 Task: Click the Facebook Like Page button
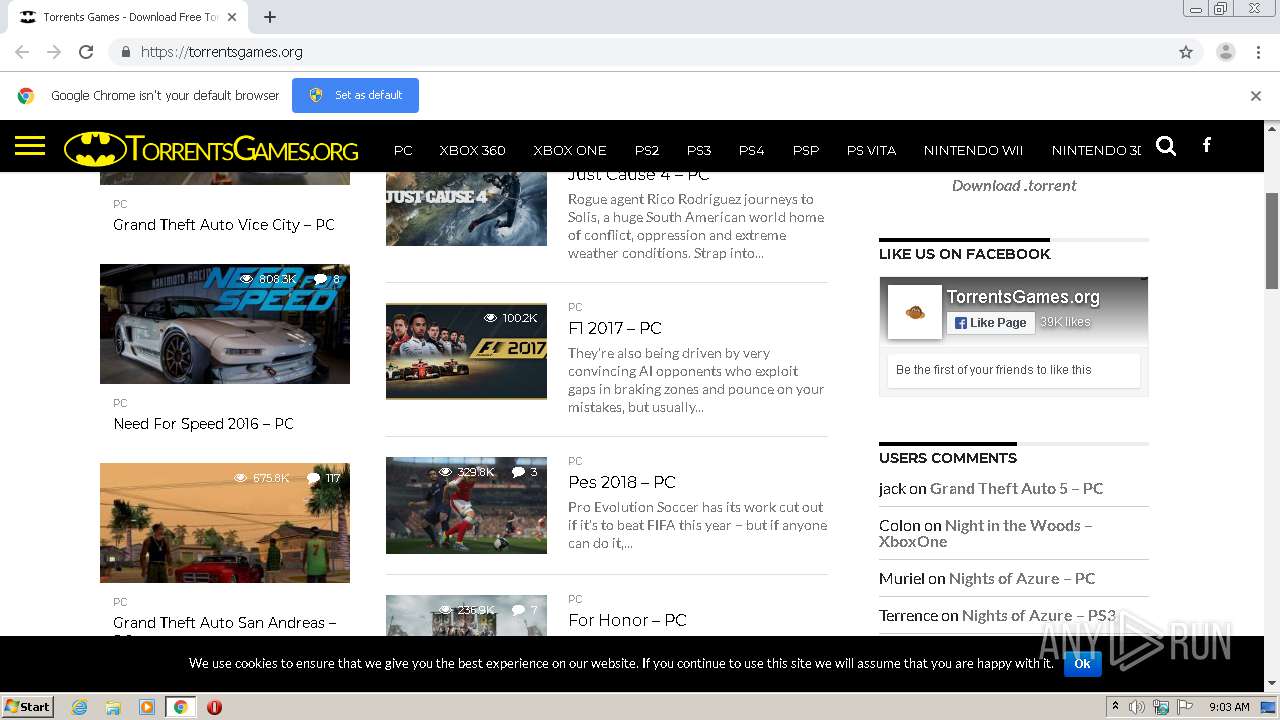990,323
